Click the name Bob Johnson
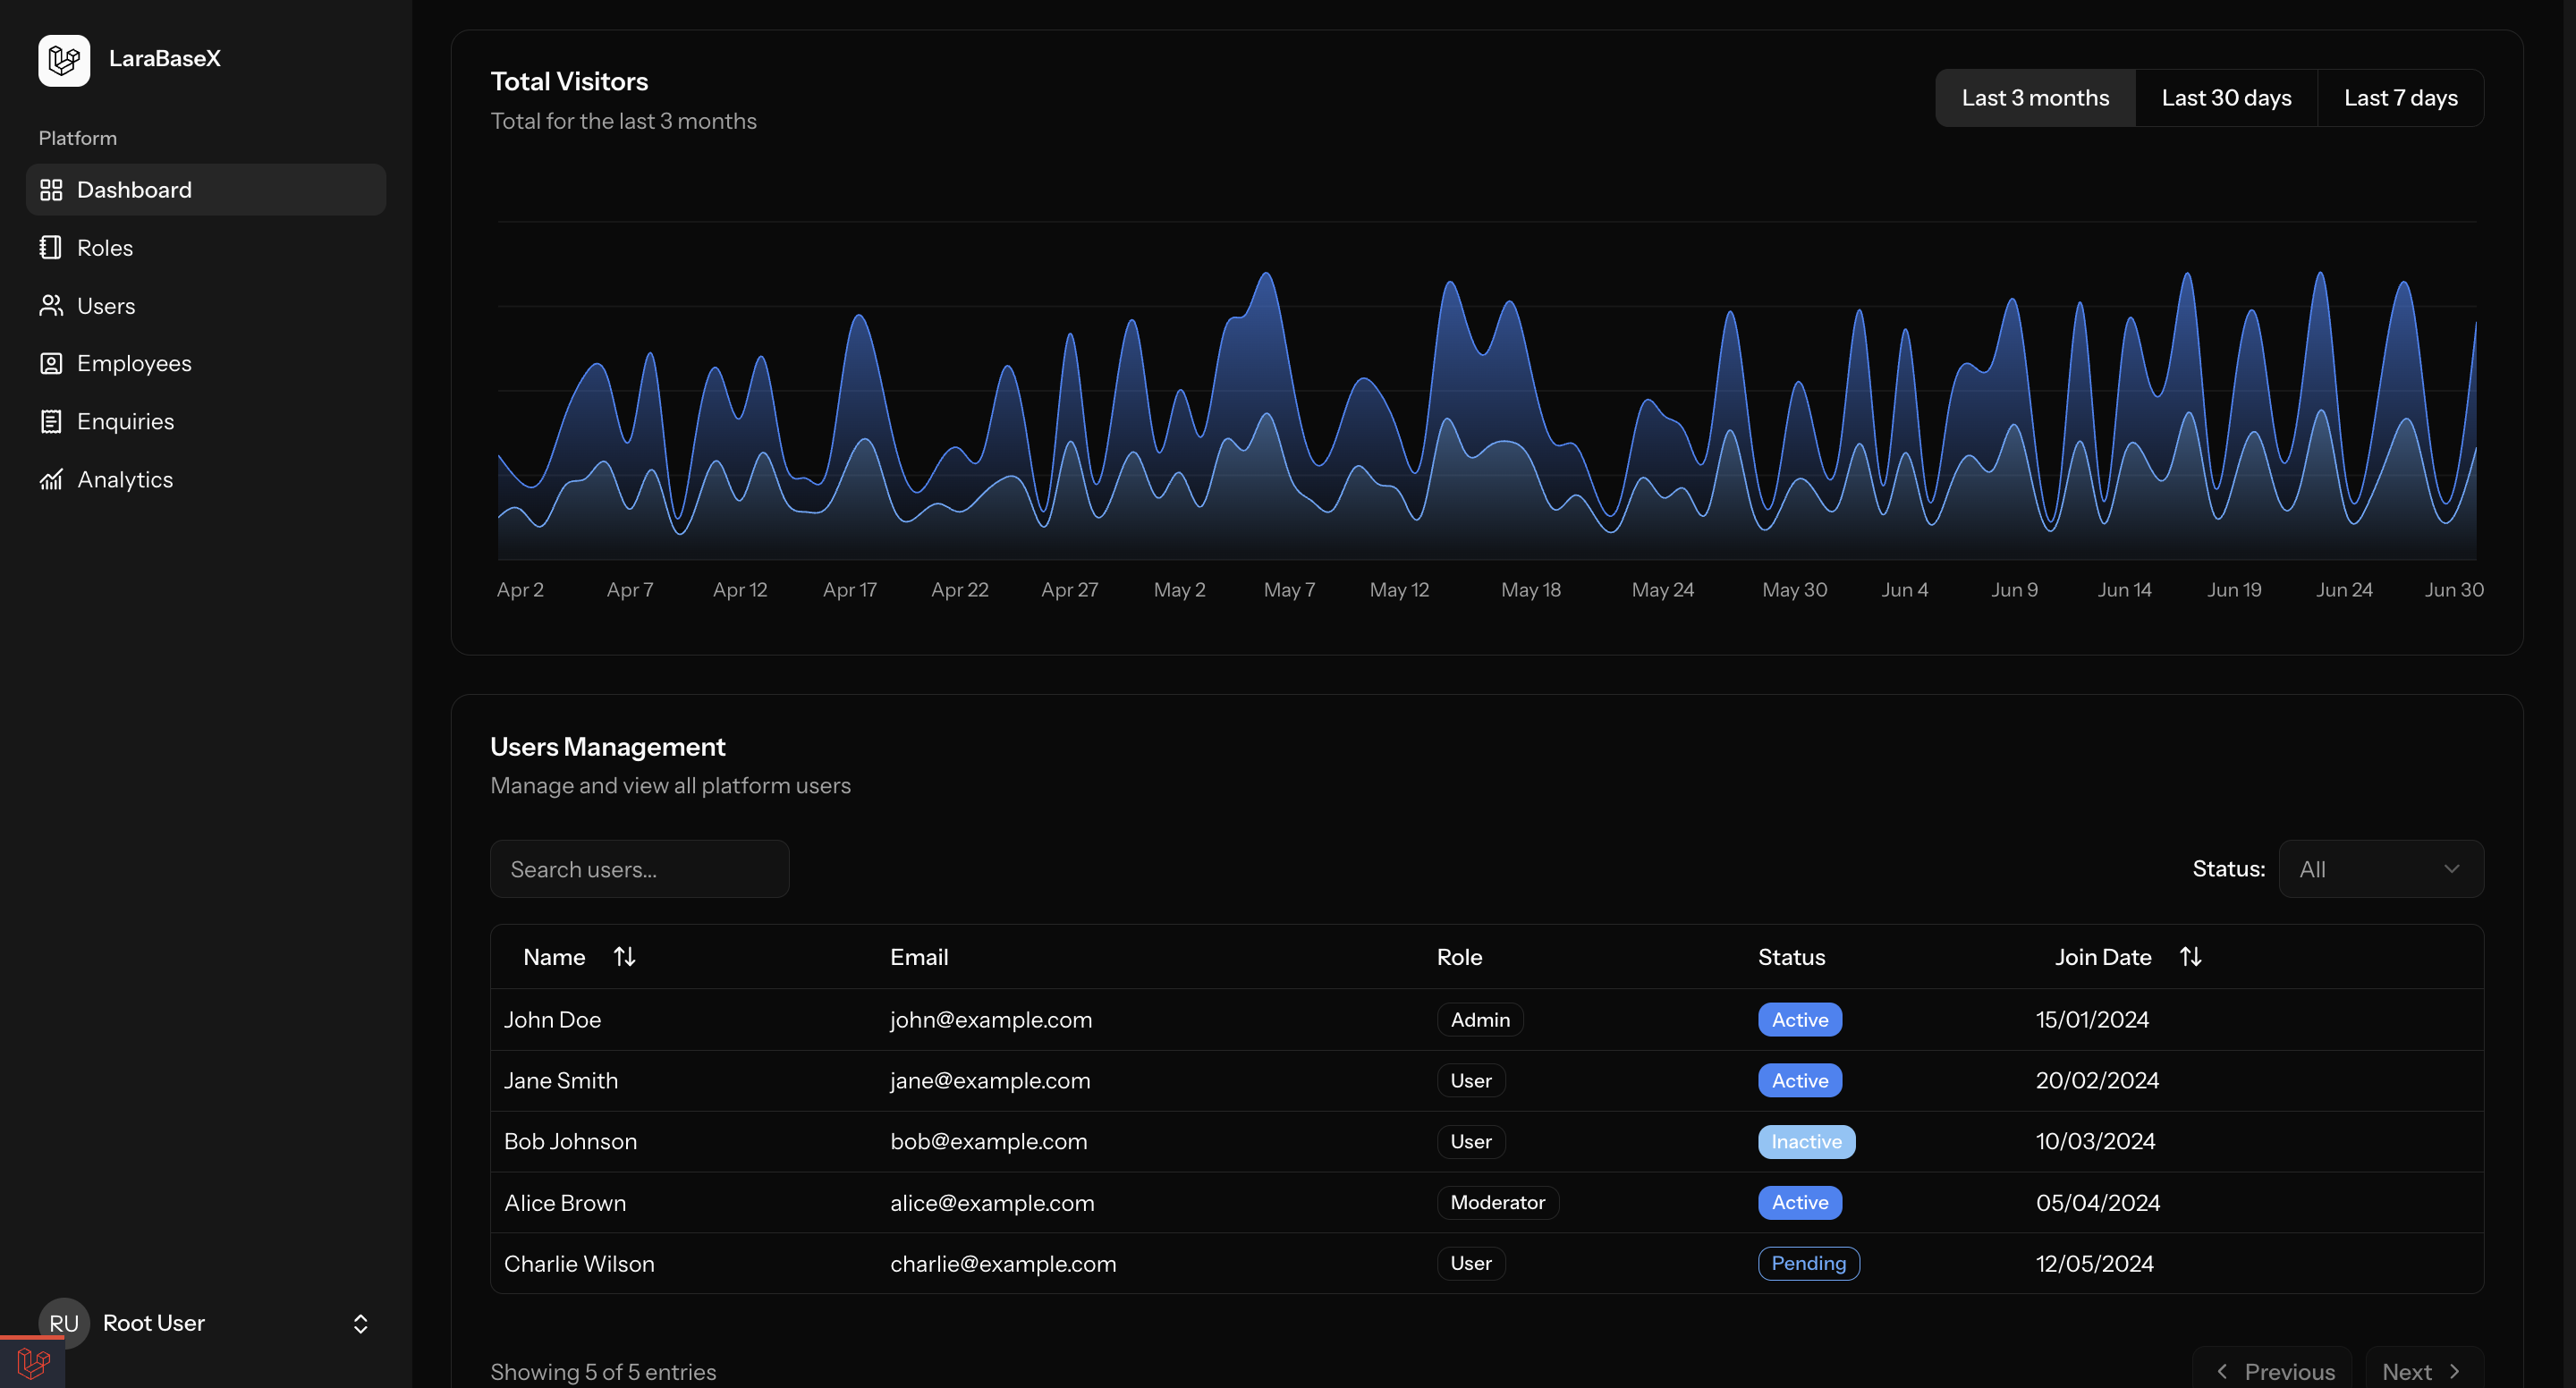 (570, 1142)
